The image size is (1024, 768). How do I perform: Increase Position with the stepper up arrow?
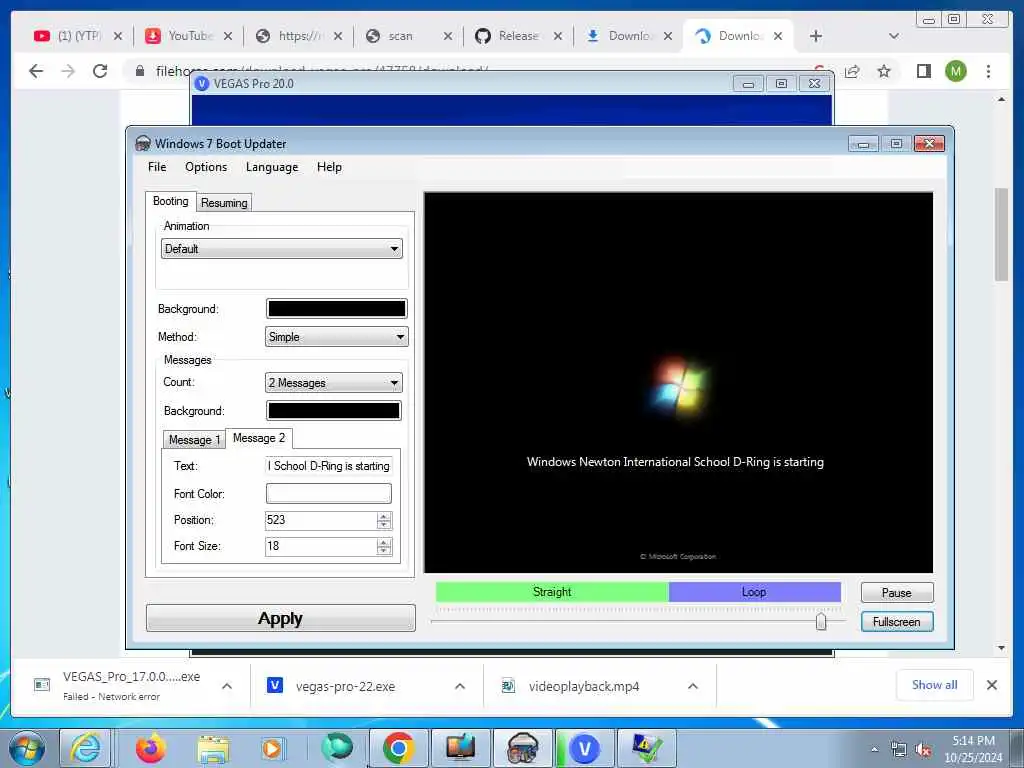point(384,516)
